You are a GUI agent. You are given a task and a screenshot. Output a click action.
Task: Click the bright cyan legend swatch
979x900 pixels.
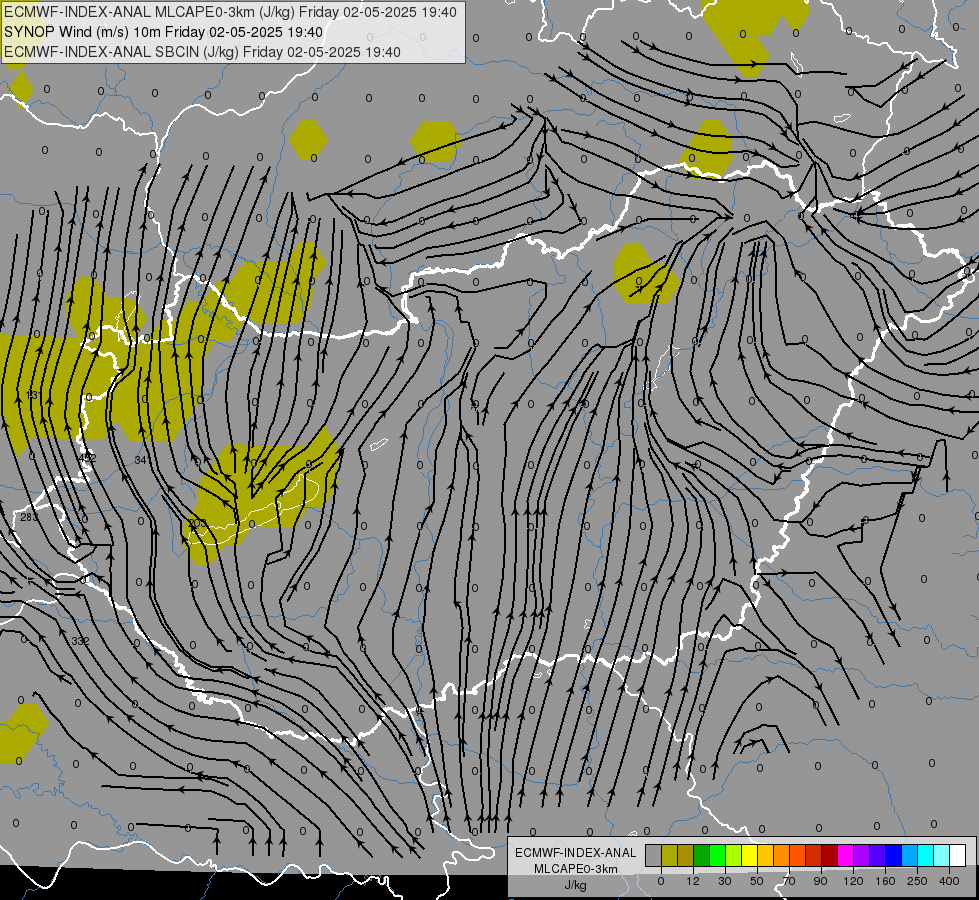coord(927,855)
